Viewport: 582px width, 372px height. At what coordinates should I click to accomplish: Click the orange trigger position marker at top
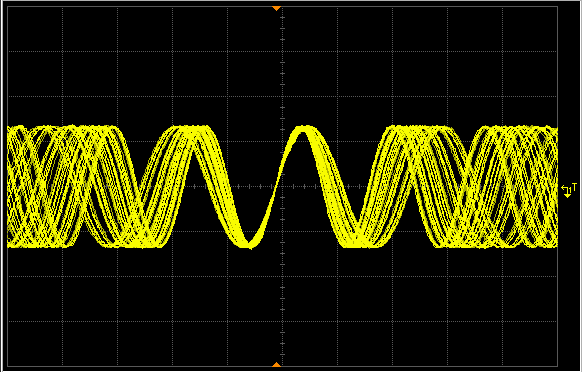pos(276,8)
